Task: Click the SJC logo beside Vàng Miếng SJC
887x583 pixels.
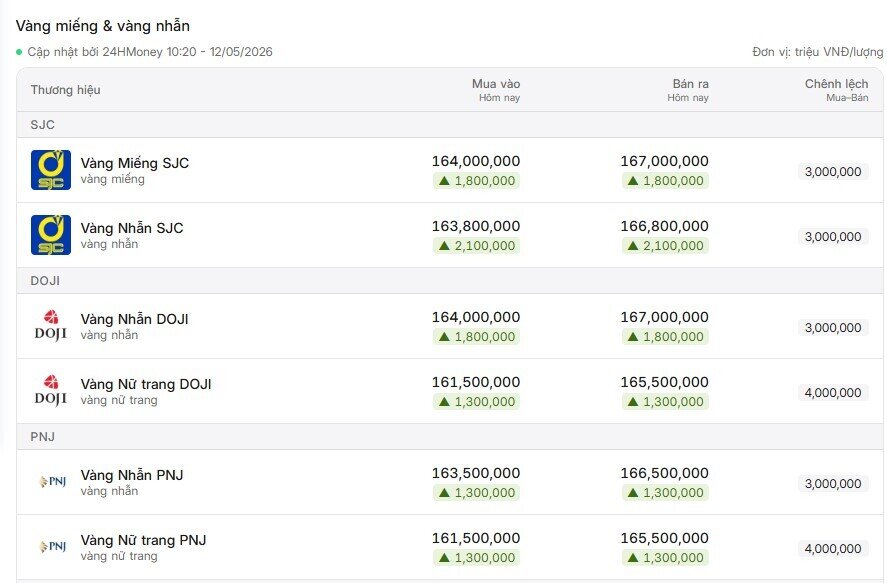Action: click(51, 170)
